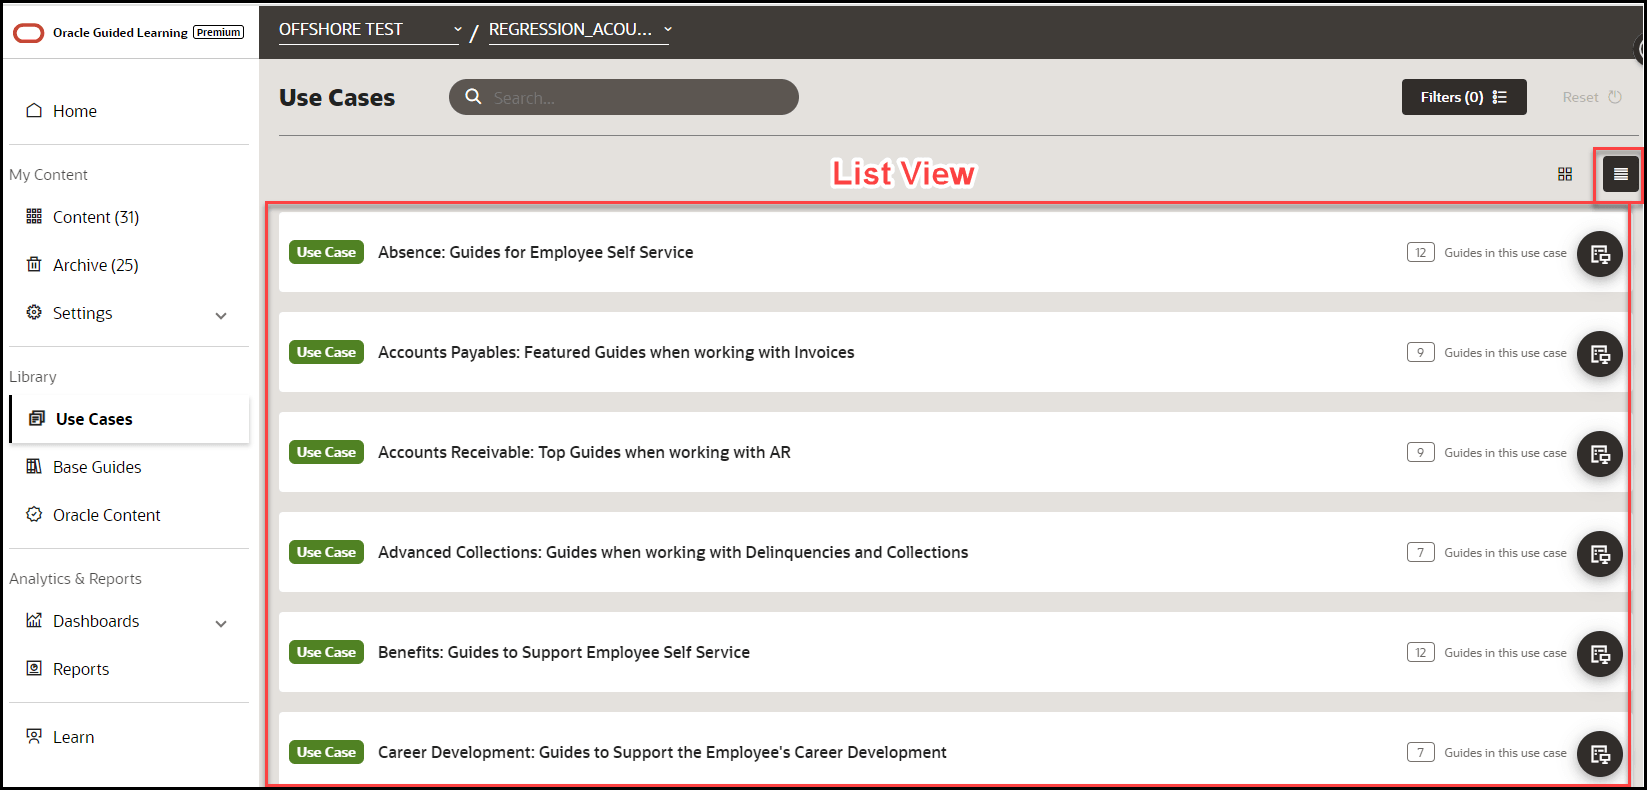Image resolution: width=1647 pixels, height=790 pixels.
Task: Expand the Settings menu chevron
Action: (x=221, y=315)
